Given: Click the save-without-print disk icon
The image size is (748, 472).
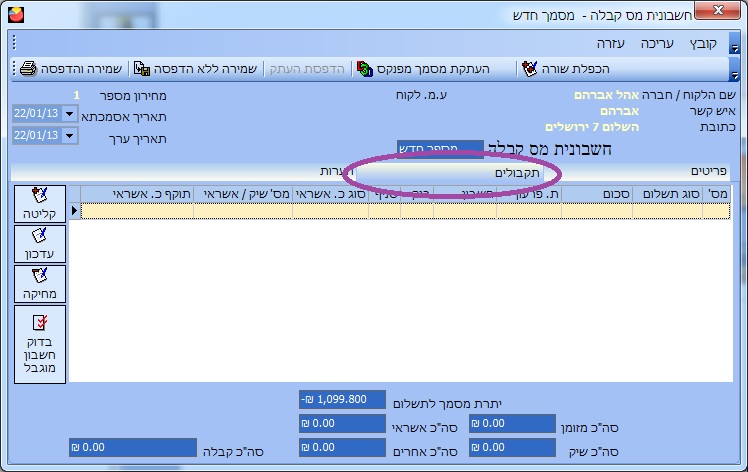Looking at the screenshot, I should tap(142, 69).
